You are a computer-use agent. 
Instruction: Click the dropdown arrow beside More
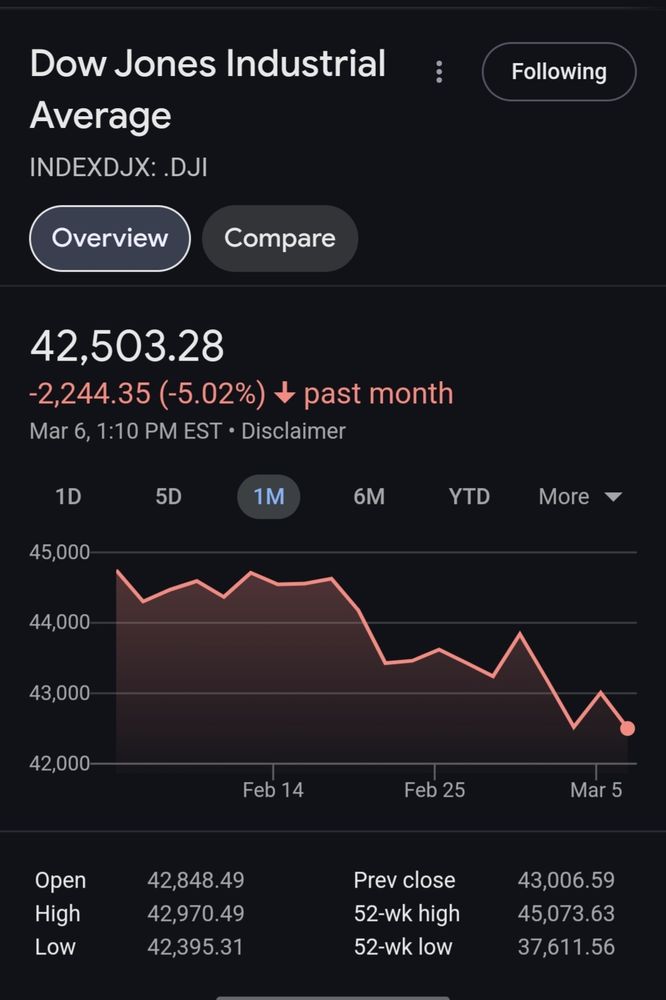[613, 497]
